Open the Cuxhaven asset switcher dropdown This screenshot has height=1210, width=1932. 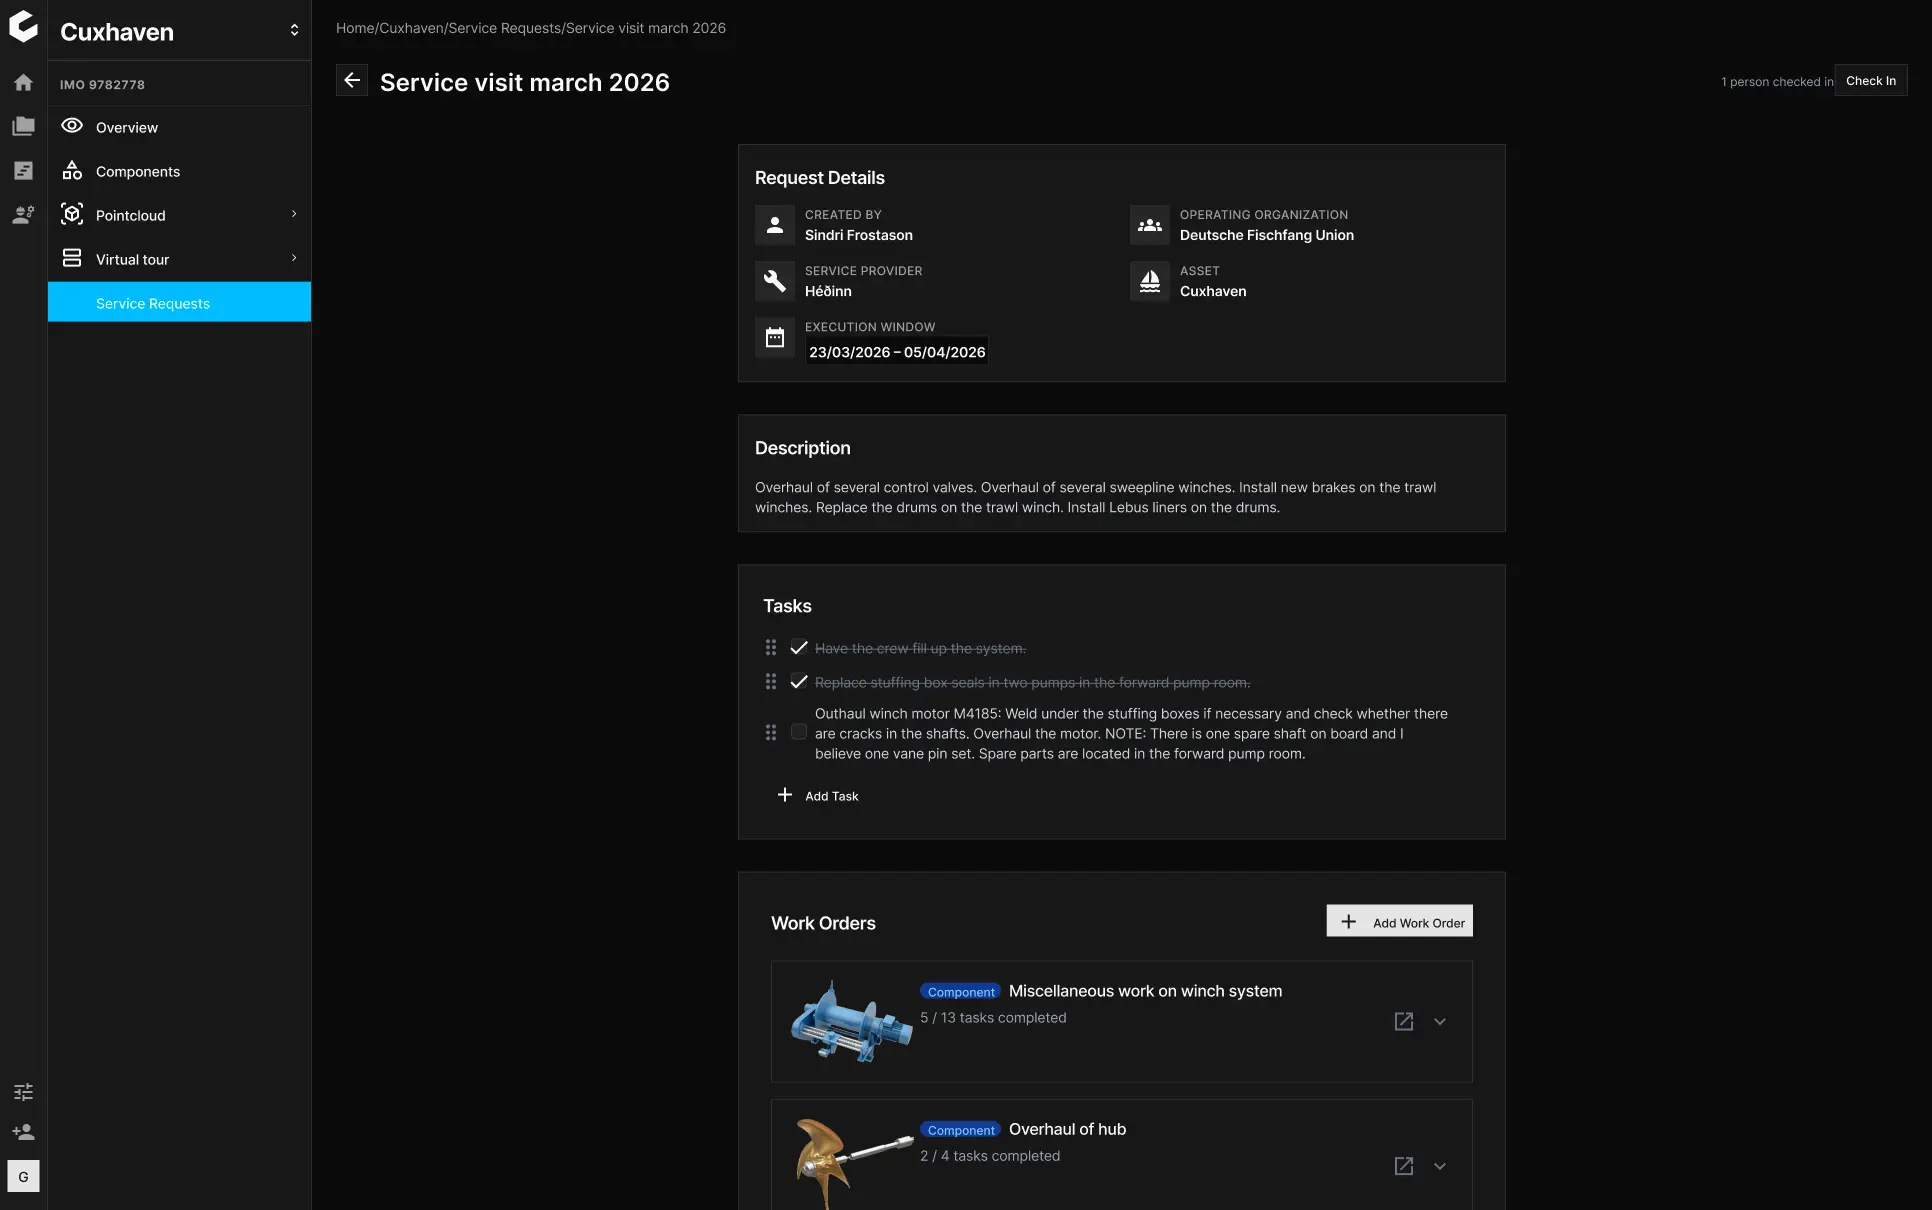coord(294,30)
